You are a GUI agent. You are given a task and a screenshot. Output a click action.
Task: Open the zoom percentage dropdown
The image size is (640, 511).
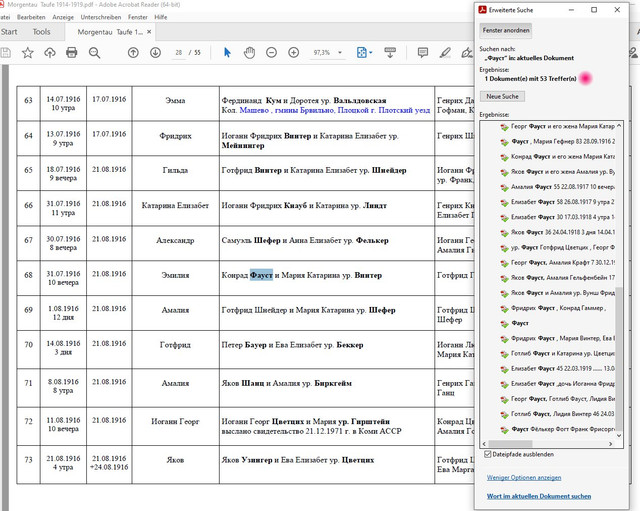339,53
